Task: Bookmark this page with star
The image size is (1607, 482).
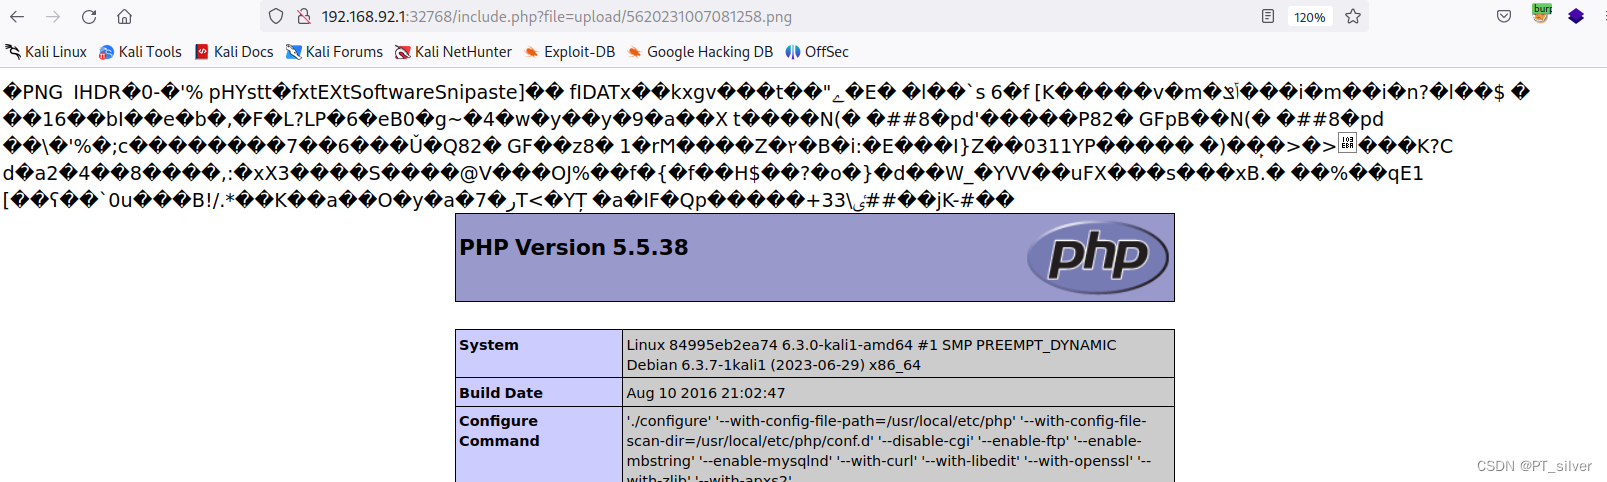Action: click(1353, 17)
